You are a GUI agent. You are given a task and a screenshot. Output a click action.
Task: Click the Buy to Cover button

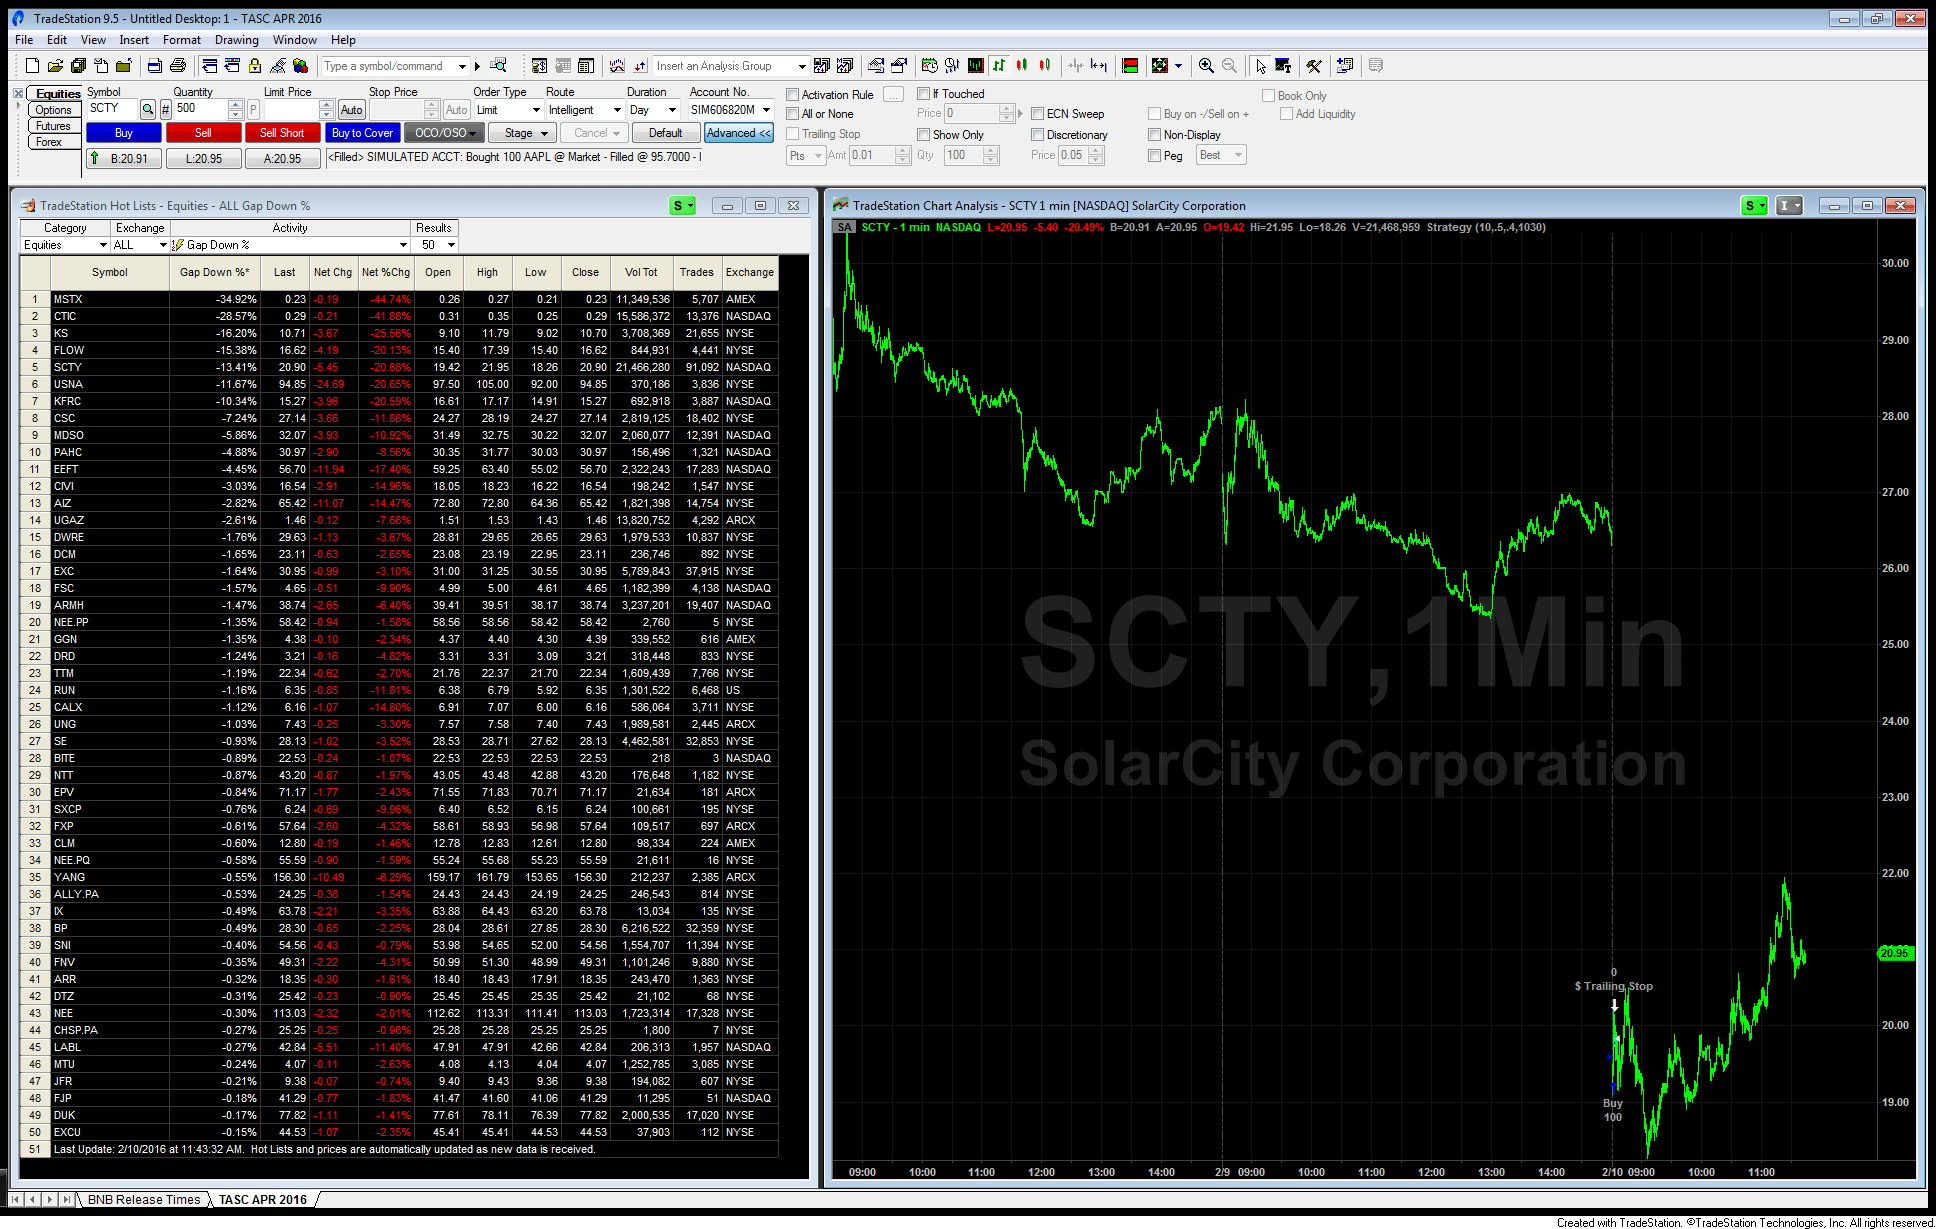pos(362,133)
